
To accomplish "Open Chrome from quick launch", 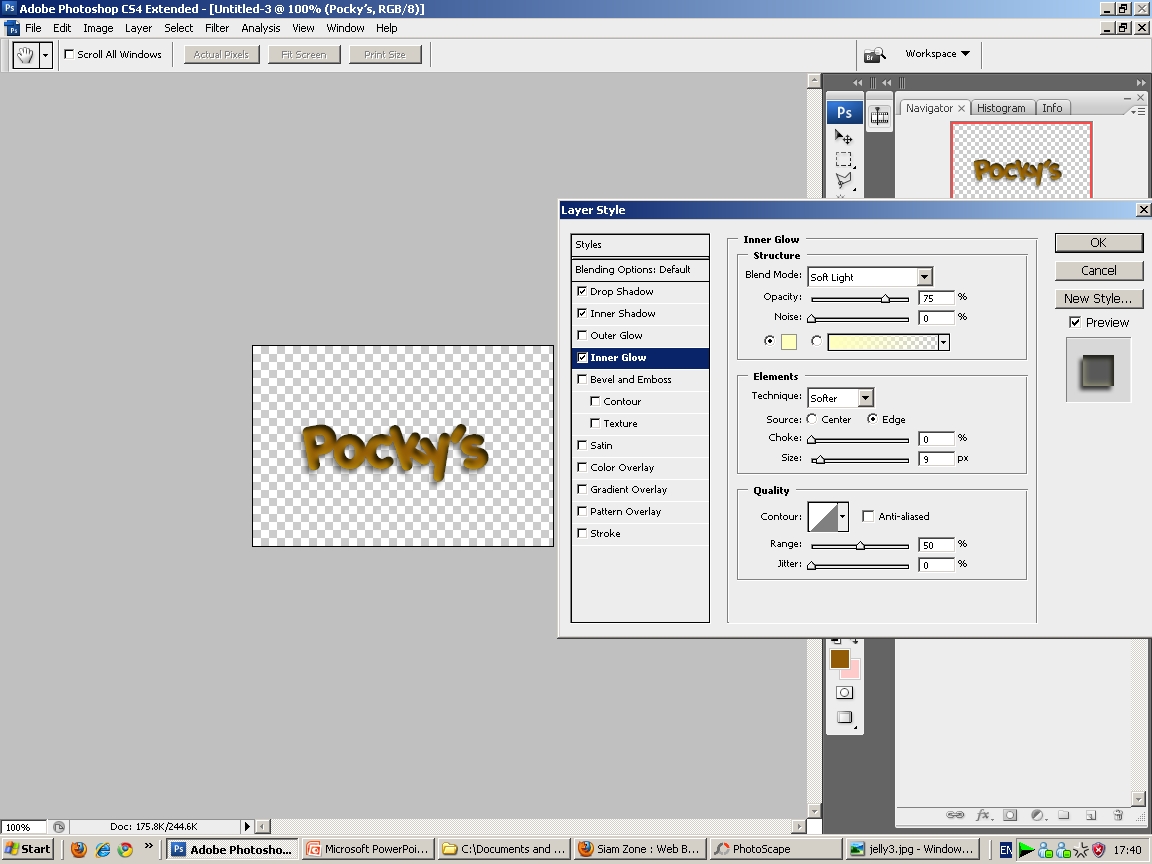I will [x=126, y=849].
